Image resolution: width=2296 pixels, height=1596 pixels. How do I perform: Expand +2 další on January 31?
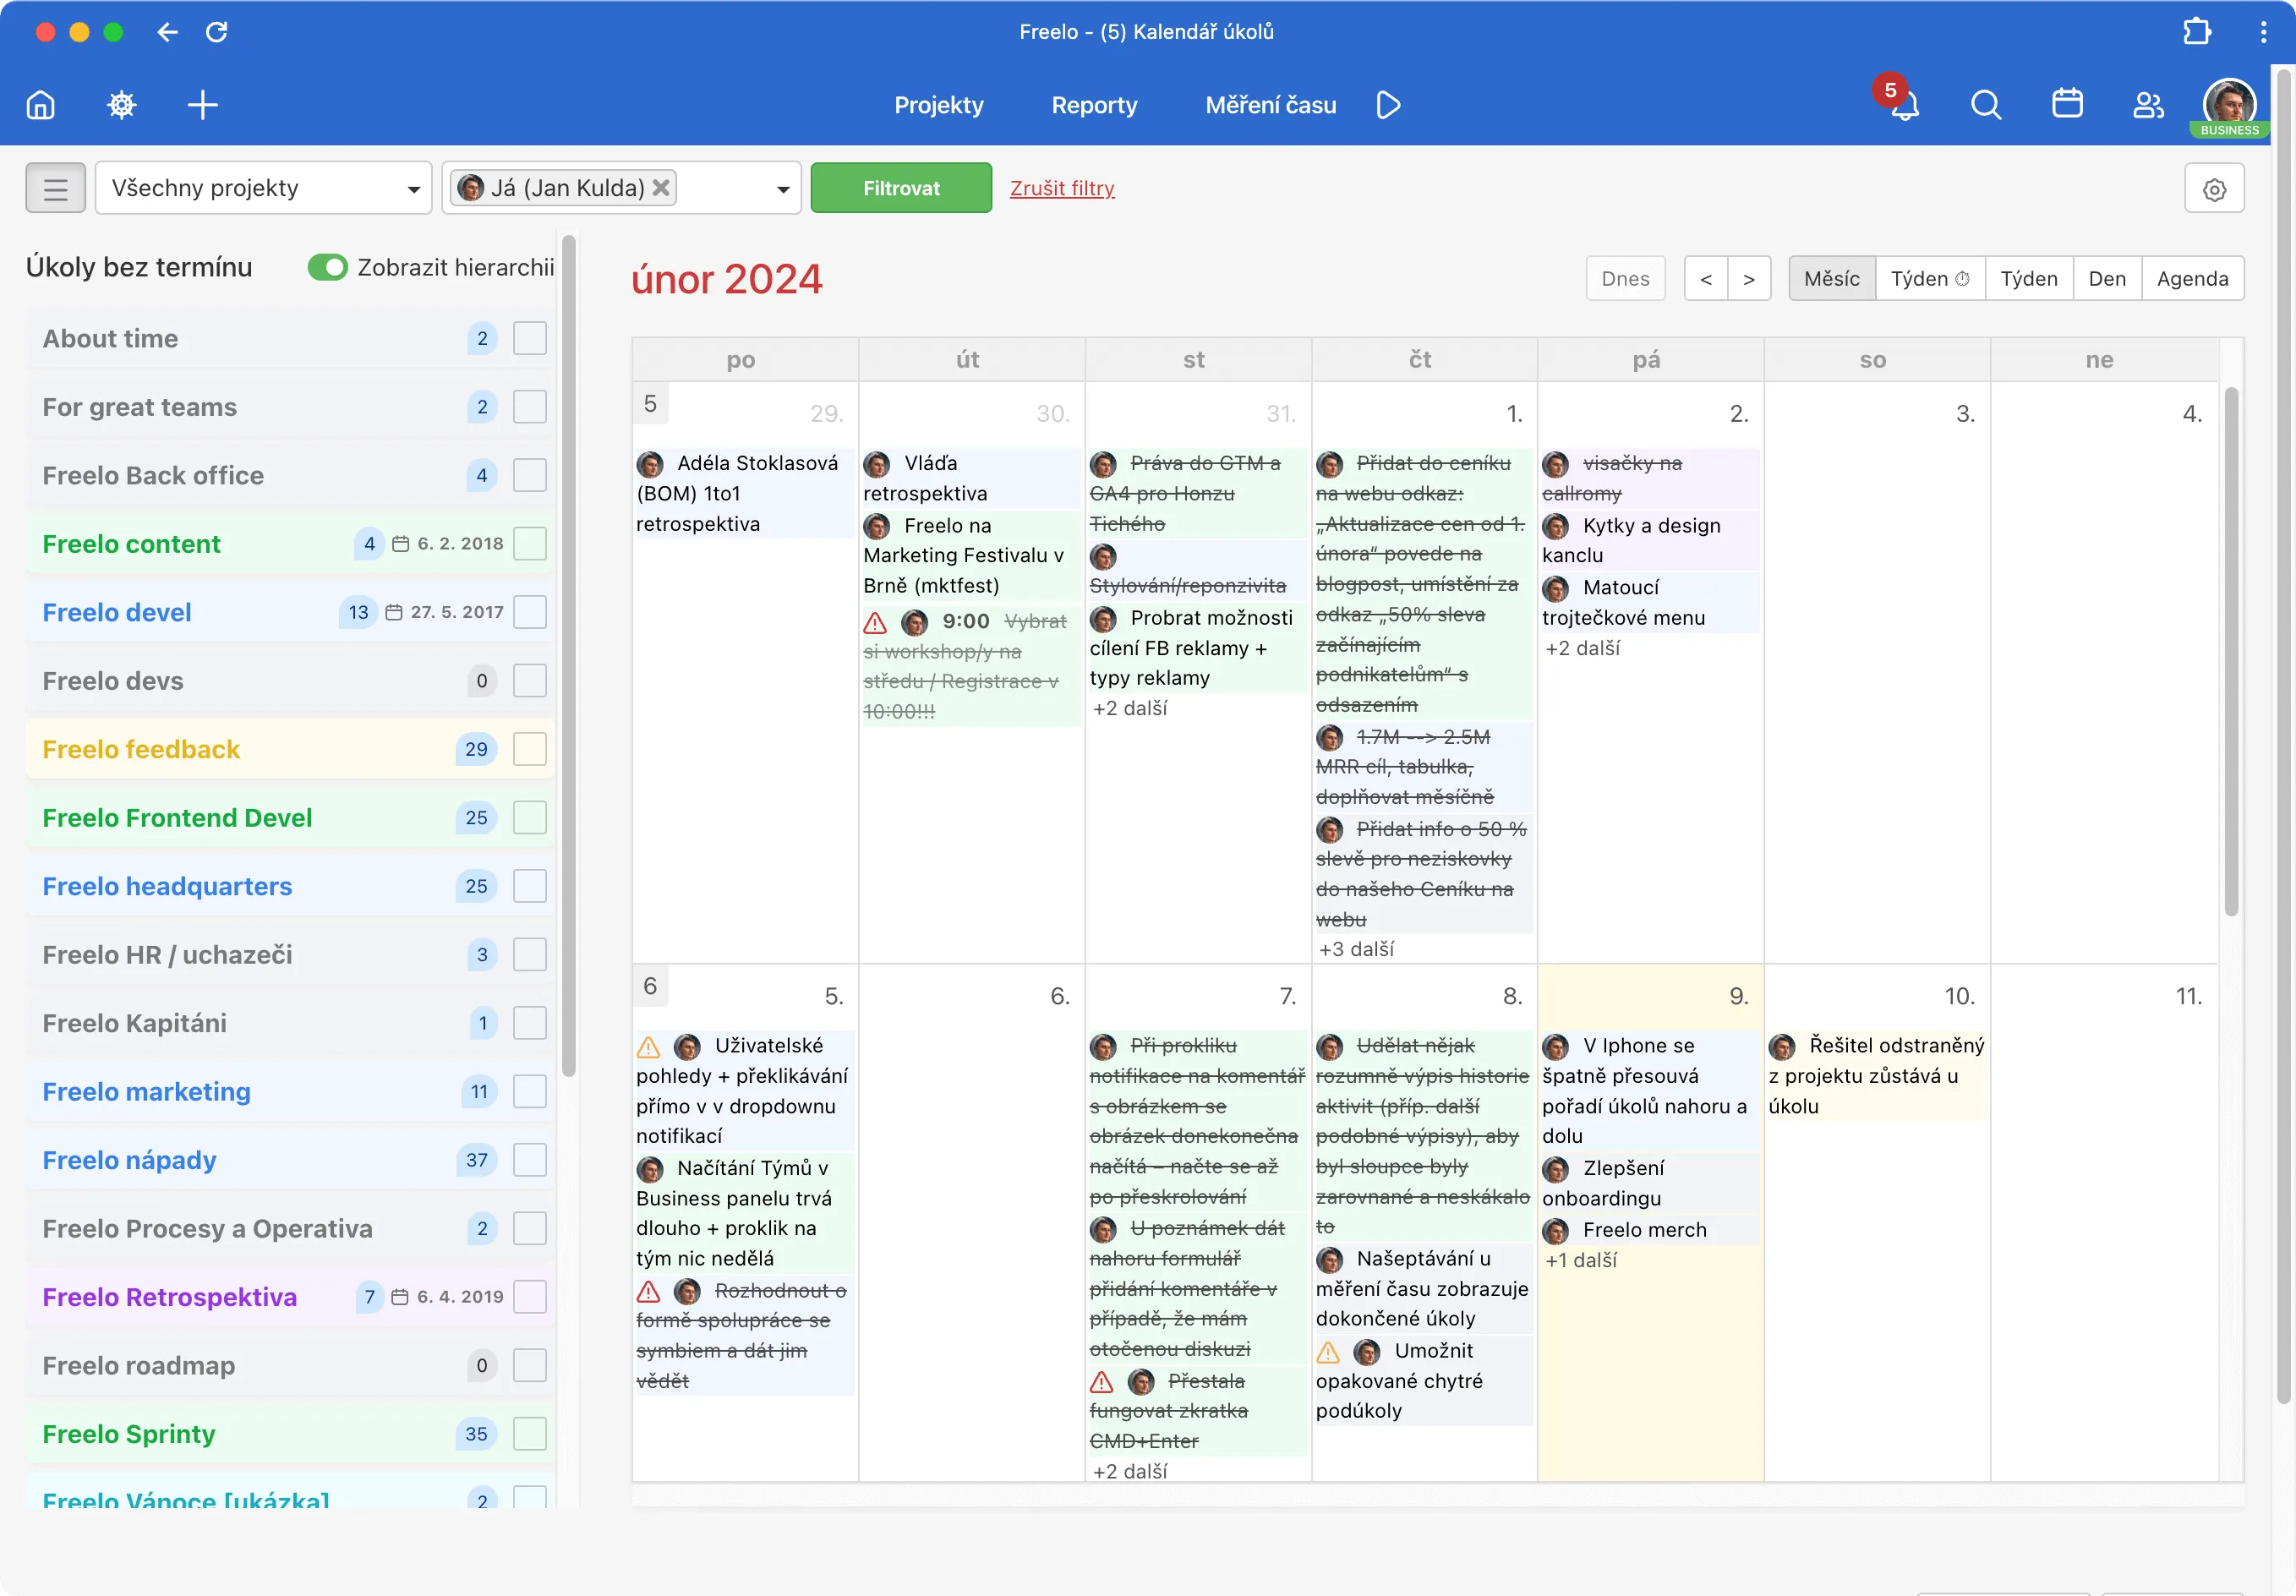pos(1130,708)
